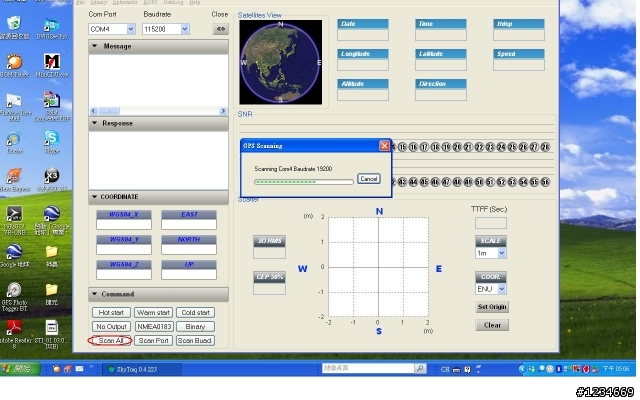
Task: Click the Satellites View globe image
Action: click(280, 62)
